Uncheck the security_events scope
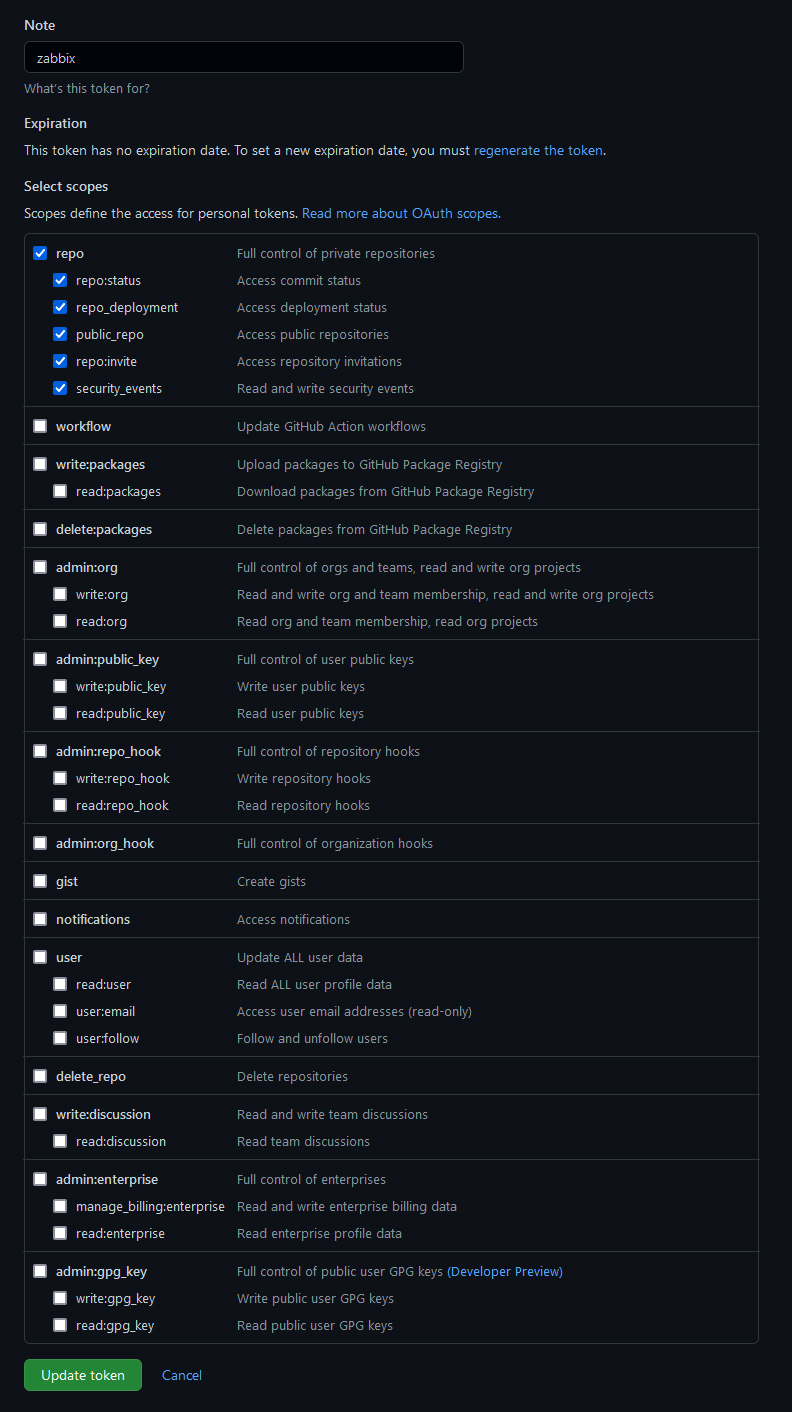 [x=60, y=389]
